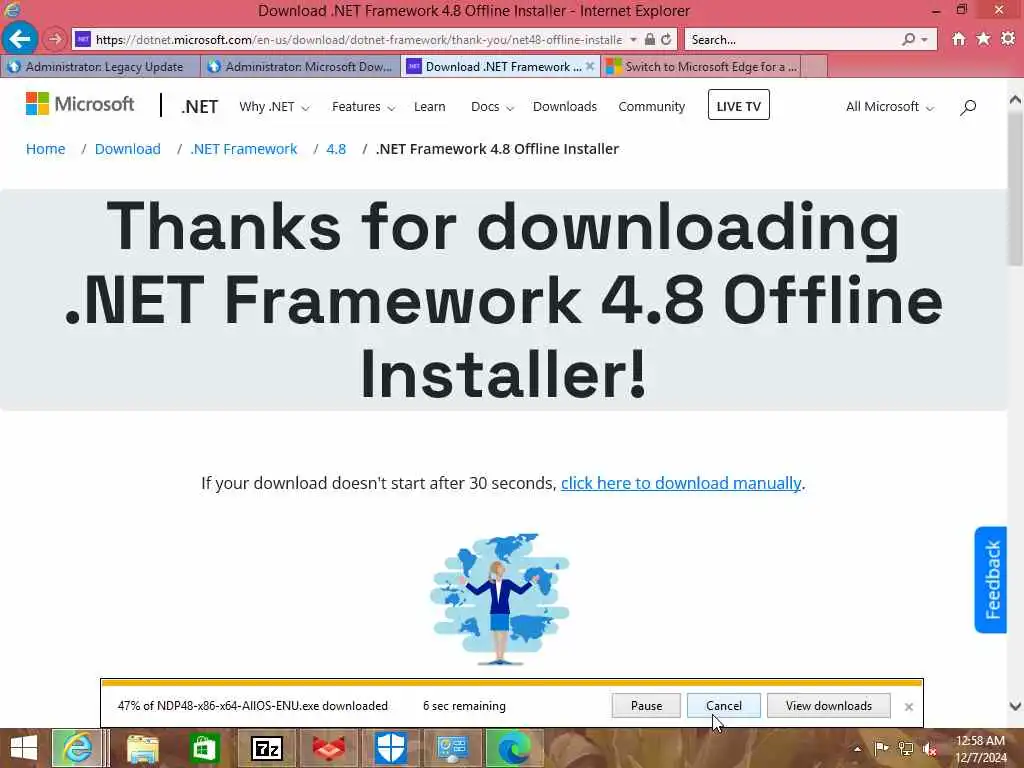Open the Learn menu item

(430, 106)
